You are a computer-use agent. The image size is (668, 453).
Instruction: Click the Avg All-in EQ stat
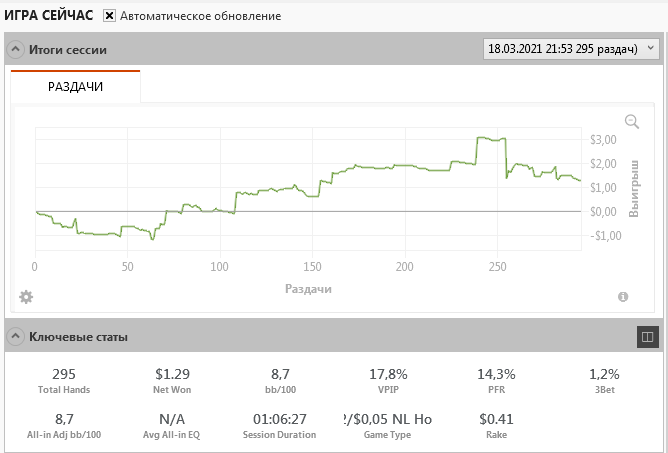click(x=172, y=419)
